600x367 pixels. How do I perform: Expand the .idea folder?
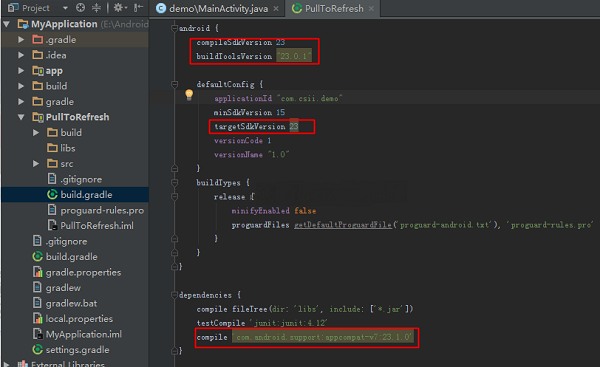[21, 55]
